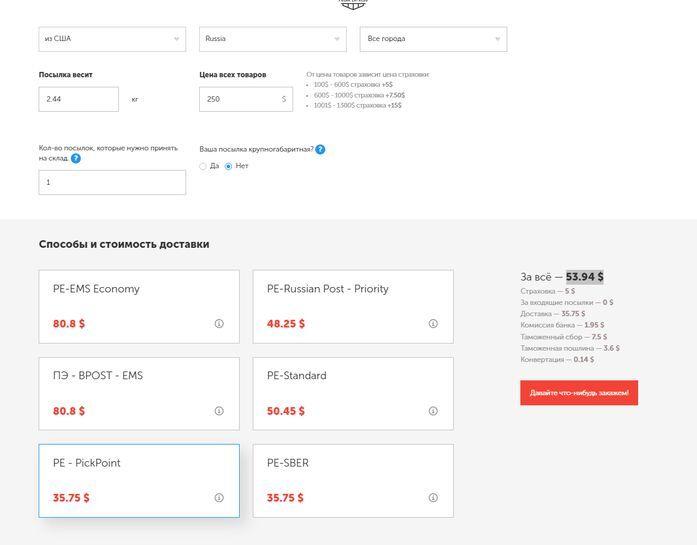Click info icon on PE-Russian Post - Priority card
697x545 pixels.
[433, 324]
